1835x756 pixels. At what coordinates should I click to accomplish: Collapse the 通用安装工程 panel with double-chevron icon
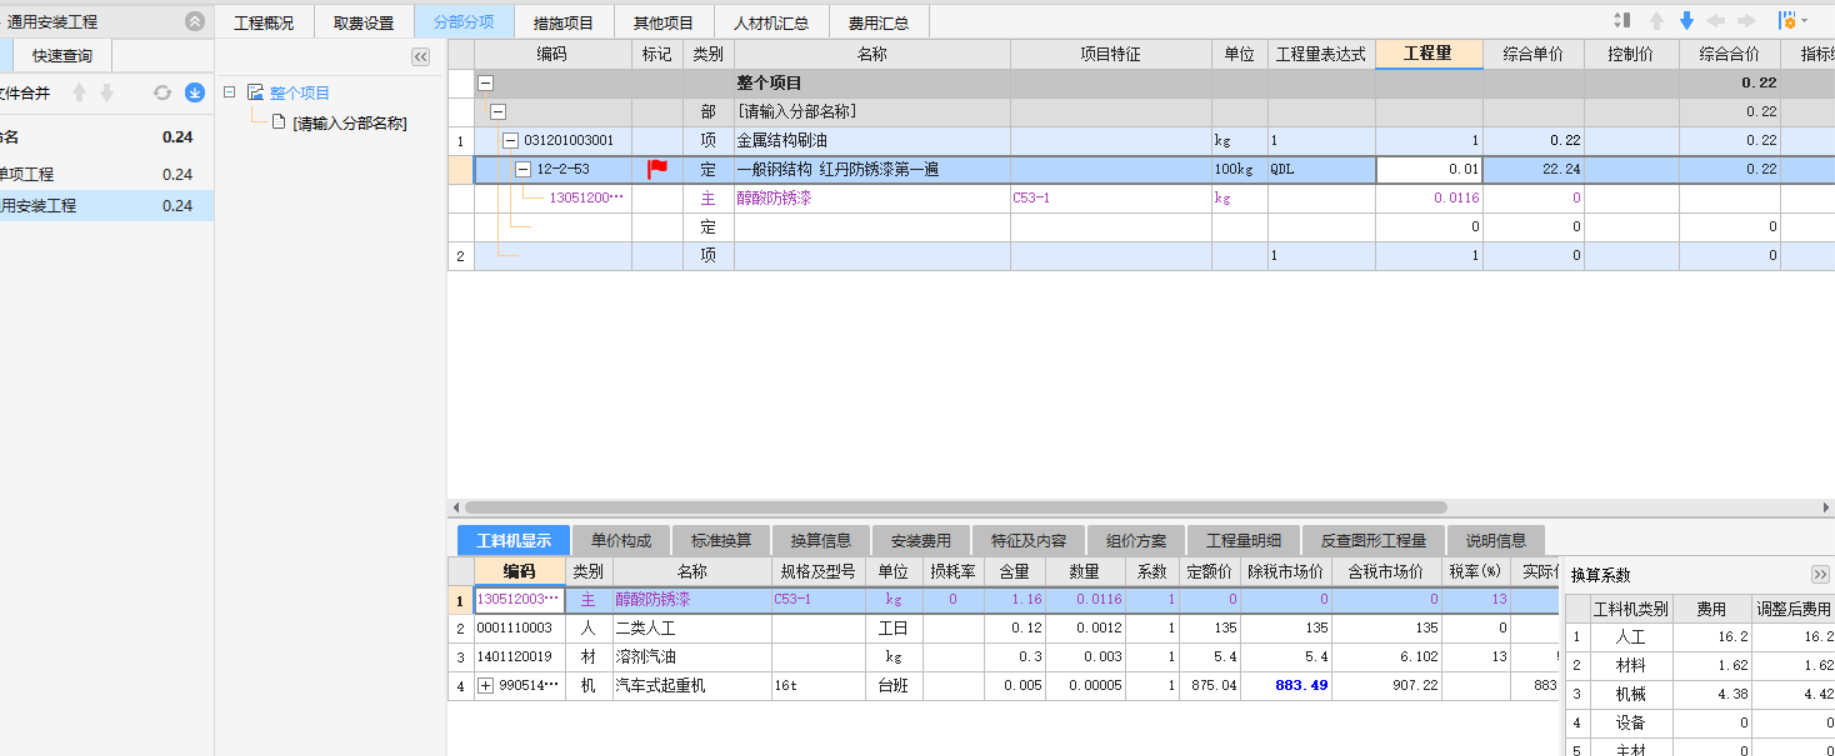pos(195,21)
